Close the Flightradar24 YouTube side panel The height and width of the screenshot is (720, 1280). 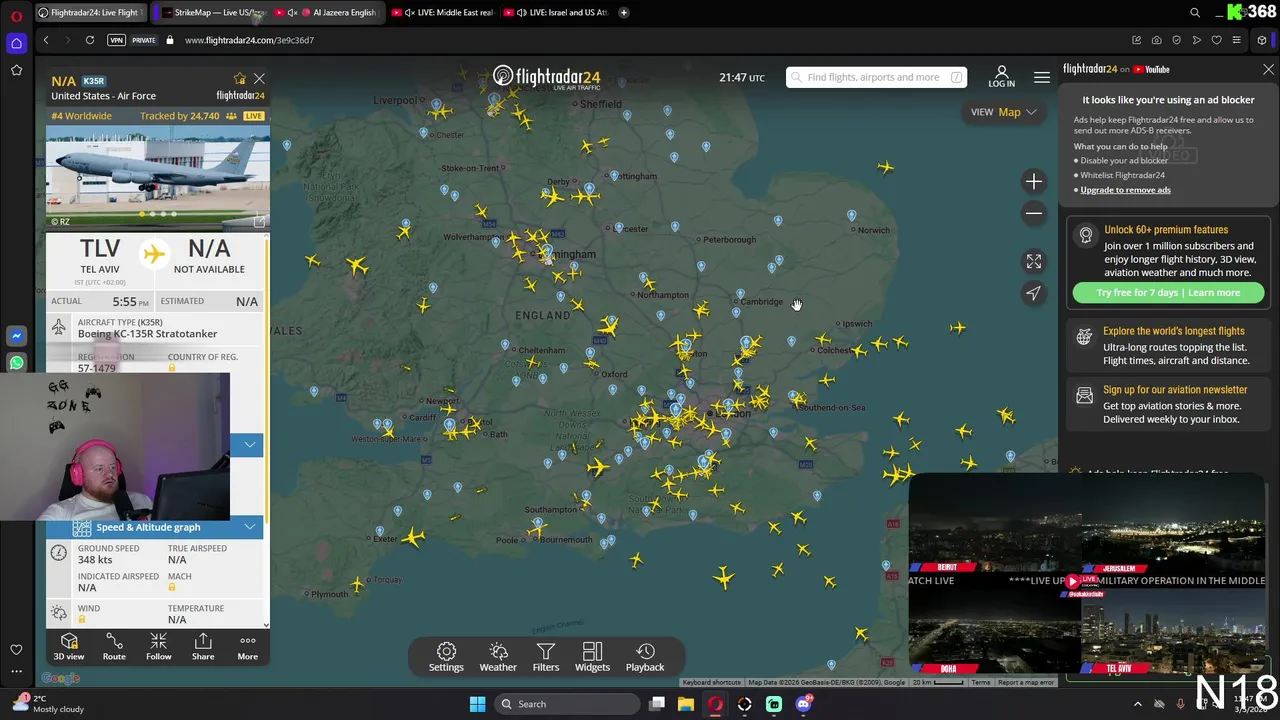(x=1268, y=70)
